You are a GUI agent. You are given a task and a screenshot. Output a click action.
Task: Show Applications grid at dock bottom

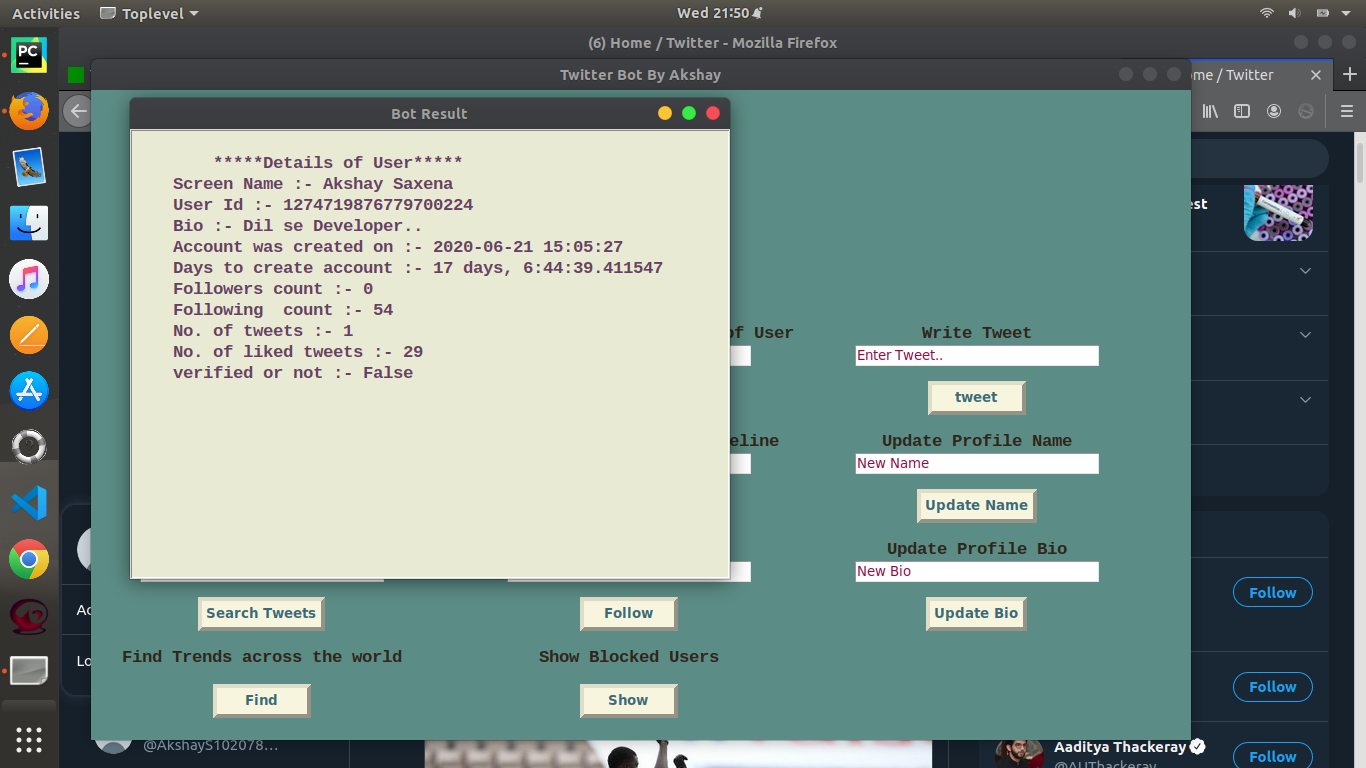click(29, 739)
